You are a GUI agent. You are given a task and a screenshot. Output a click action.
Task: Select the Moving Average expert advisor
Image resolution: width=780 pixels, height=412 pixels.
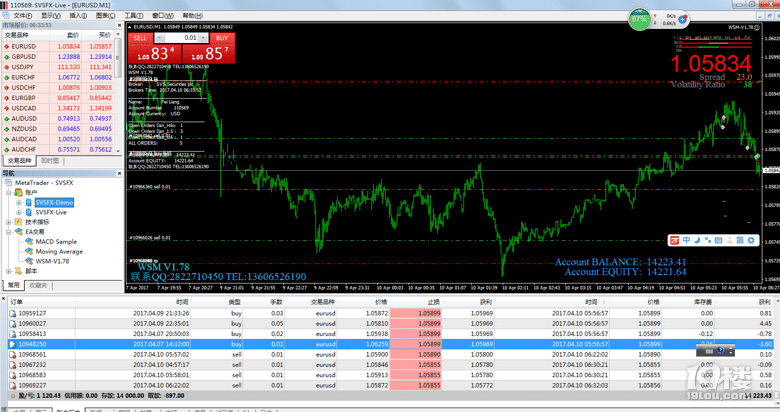[x=59, y=251]
